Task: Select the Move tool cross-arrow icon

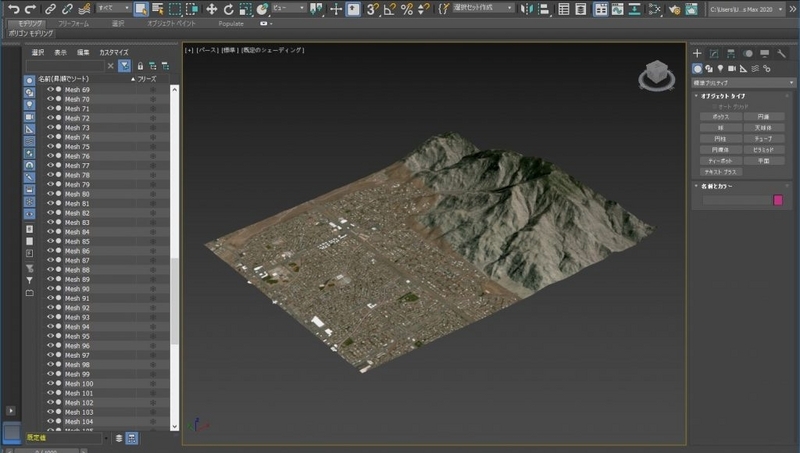Action: (x=212, y=9)
